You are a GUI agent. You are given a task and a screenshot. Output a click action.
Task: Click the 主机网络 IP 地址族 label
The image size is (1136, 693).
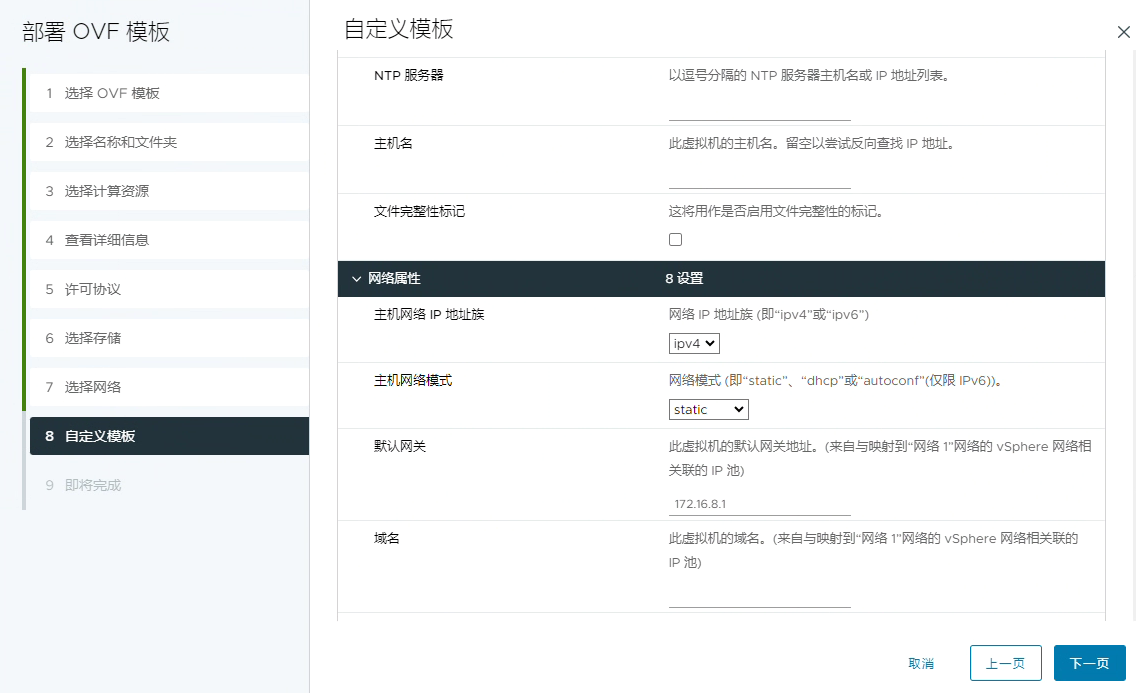coord(429,314)
